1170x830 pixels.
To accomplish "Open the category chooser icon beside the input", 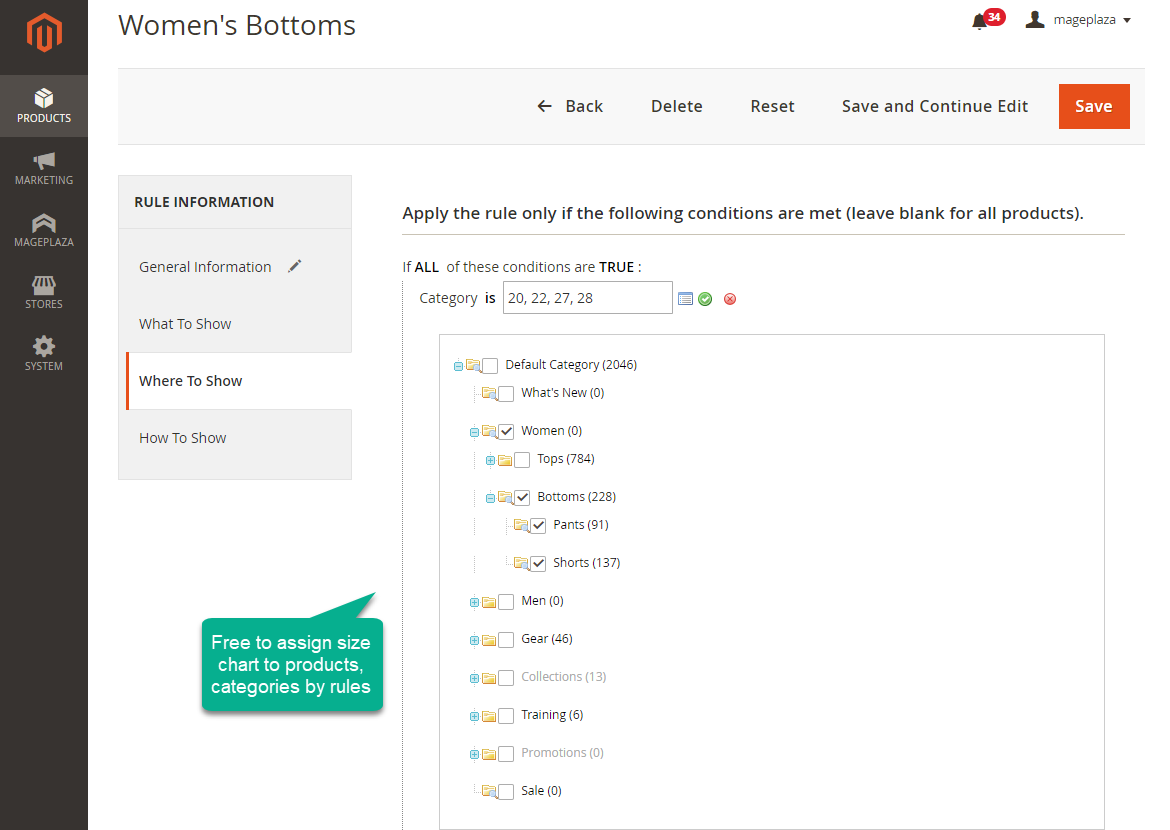I will (x=685, y=298).
